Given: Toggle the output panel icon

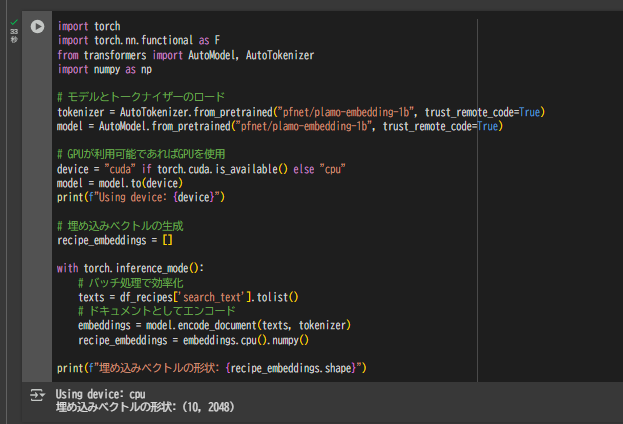Looking at the screenshot, I should (x=37, y=395).
